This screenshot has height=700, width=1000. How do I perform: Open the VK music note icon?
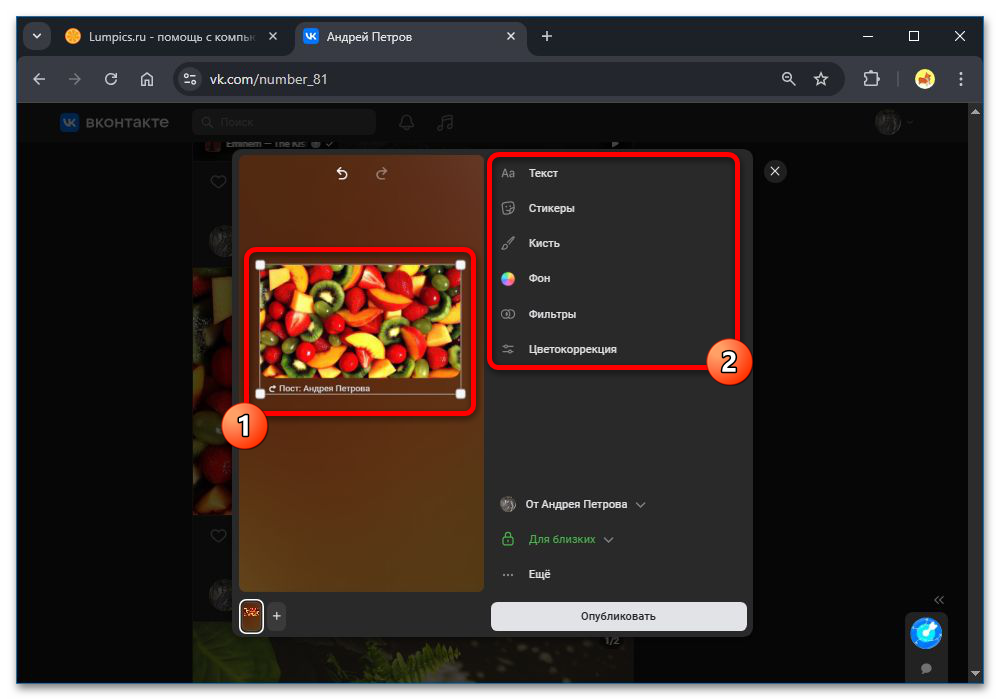[445, 122]
